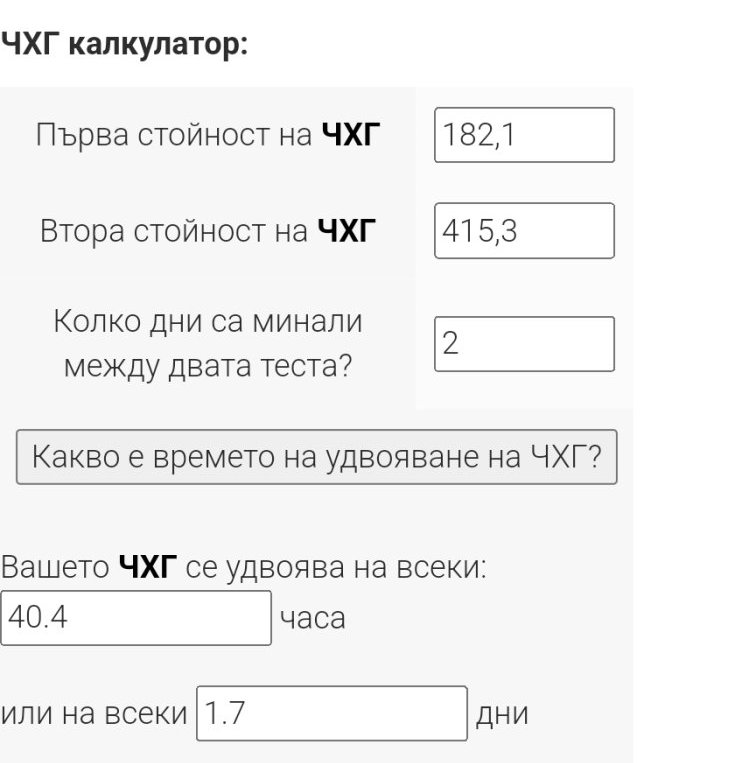Click the 'Първа стойност на' label text
The width and height of the screenshot is (735, 763).
(x=174, y=135)
